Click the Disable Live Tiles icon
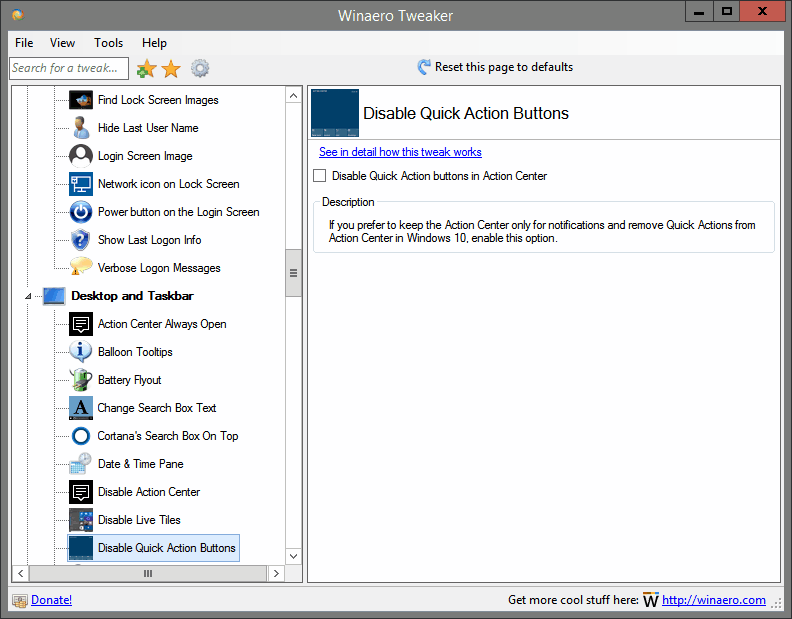The height and width of the screenshot is (619, 792). tap(81, 520)
